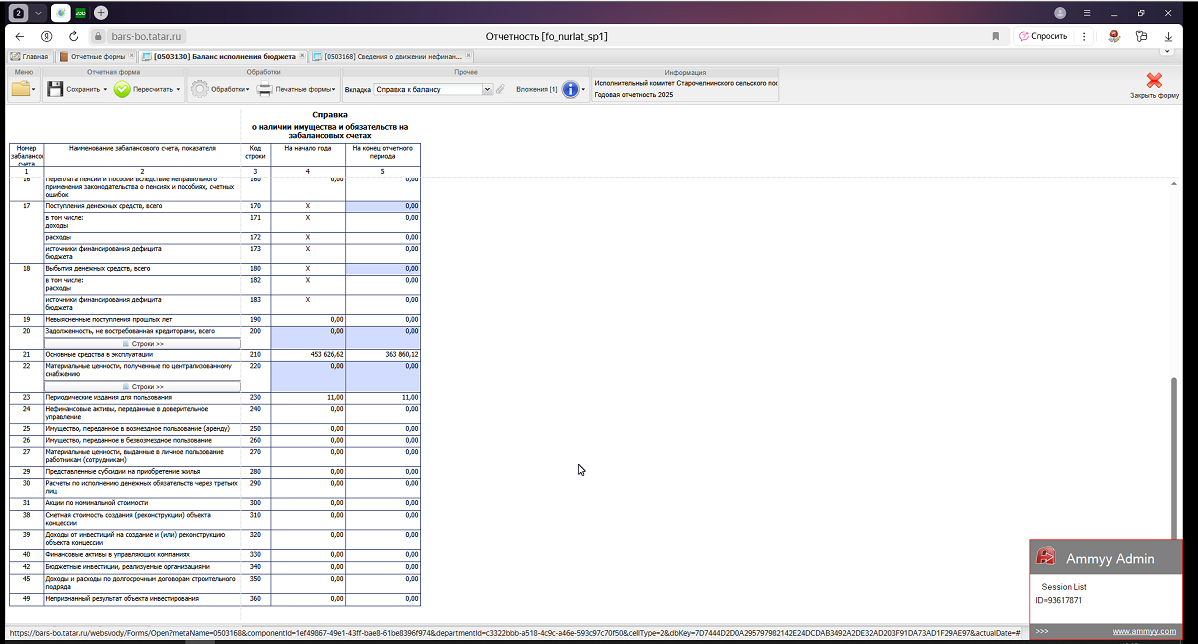
Task: Open the browser profile avatar
Action: 1060,13
